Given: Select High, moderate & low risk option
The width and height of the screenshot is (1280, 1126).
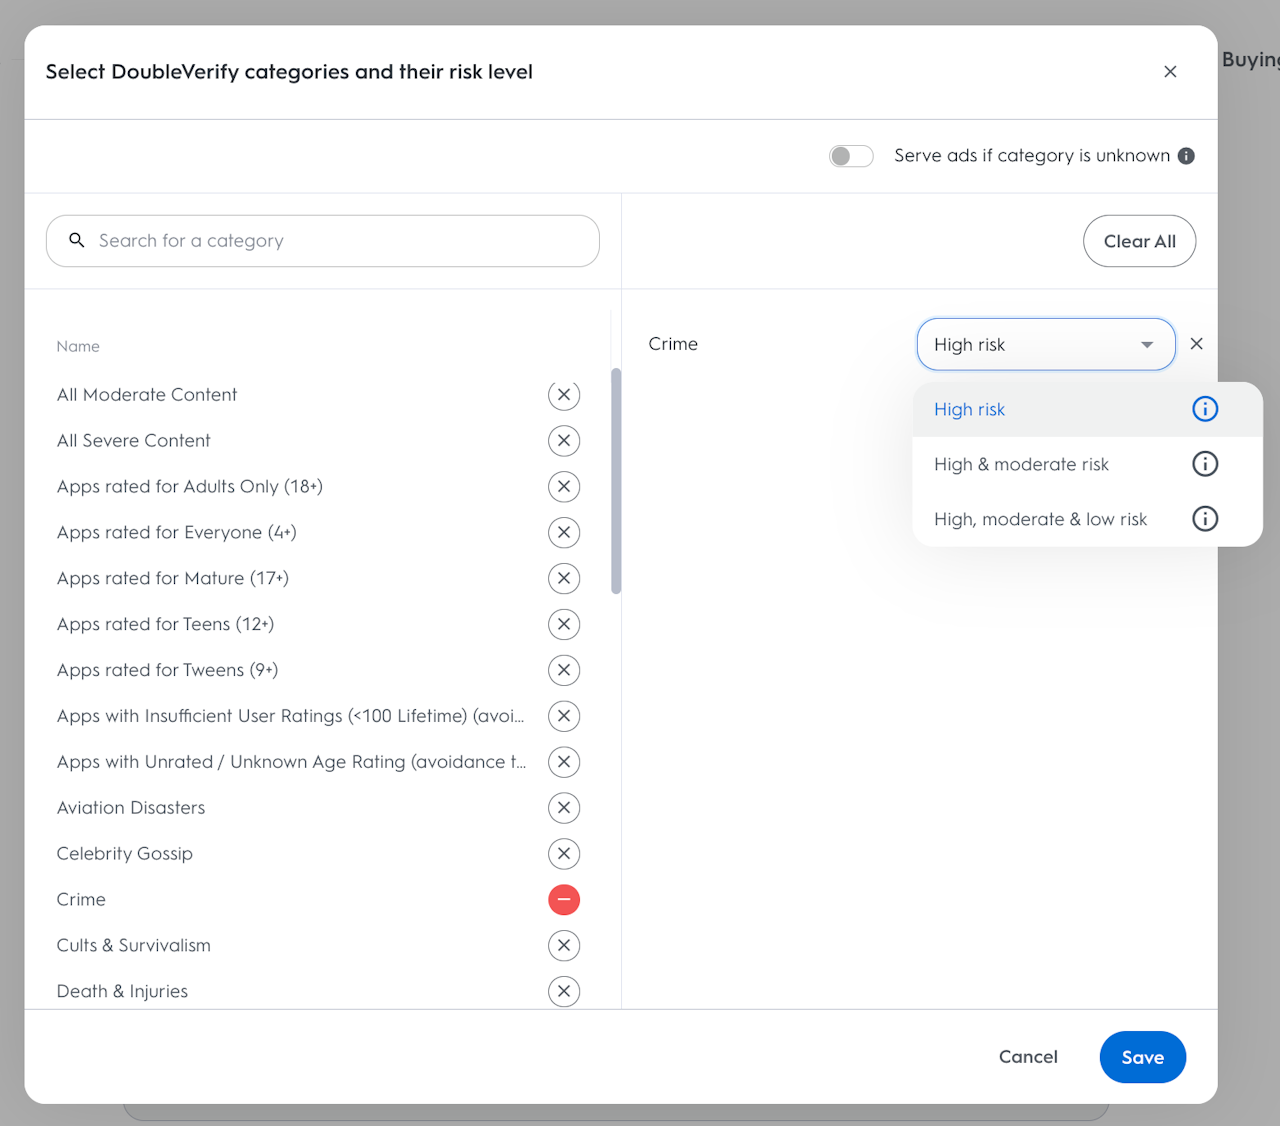Looking at the screenshot, I should coord(1040,520).
